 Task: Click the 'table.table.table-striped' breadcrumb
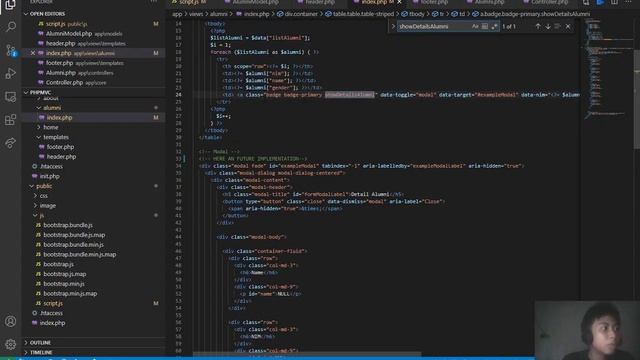pos(363,14)
